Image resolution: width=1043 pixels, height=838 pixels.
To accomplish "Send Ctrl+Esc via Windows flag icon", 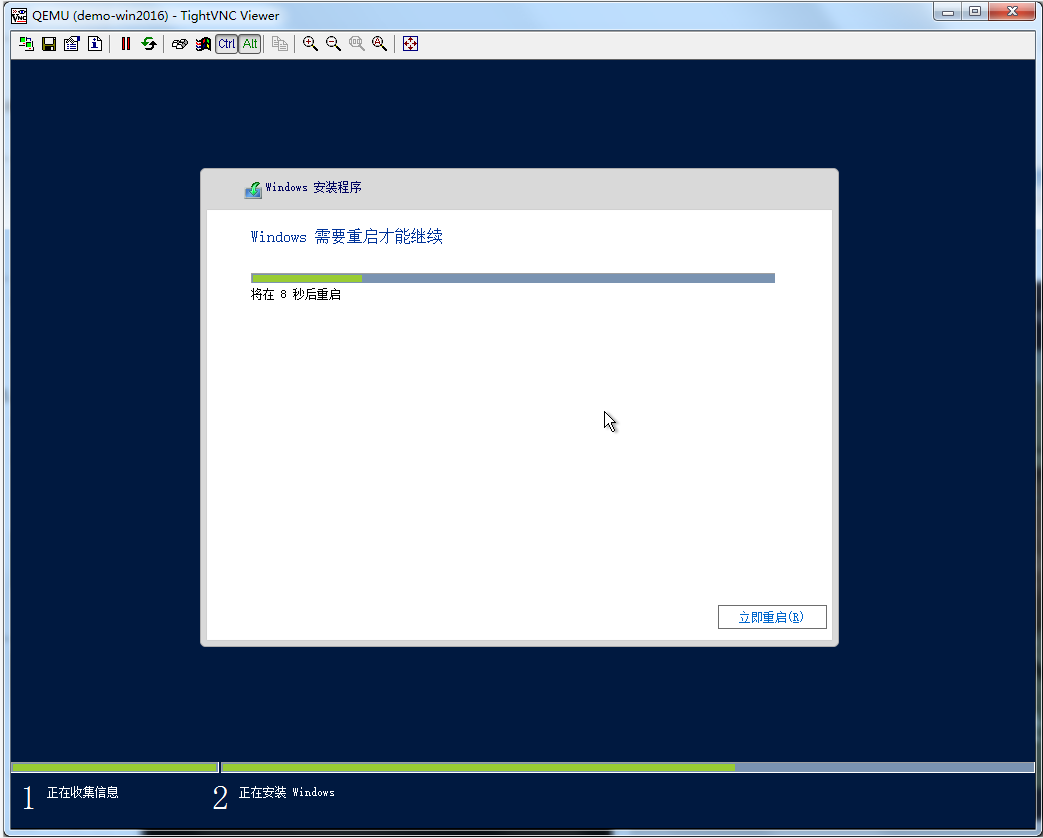I will (x=203, y=44).
